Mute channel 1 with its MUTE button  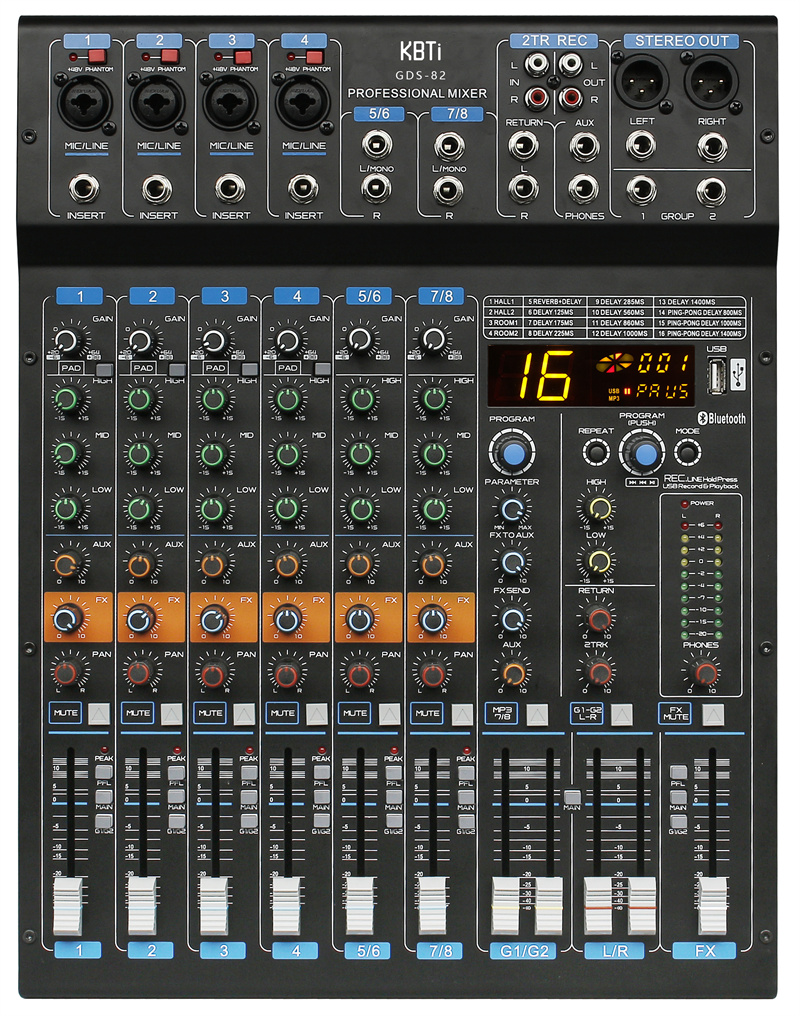tap(99, 713)
